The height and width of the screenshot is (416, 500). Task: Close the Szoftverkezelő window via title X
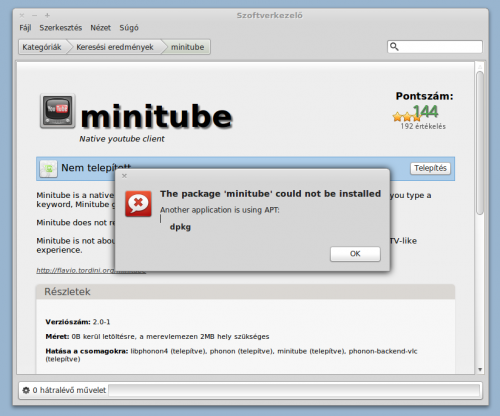(22, 15)
